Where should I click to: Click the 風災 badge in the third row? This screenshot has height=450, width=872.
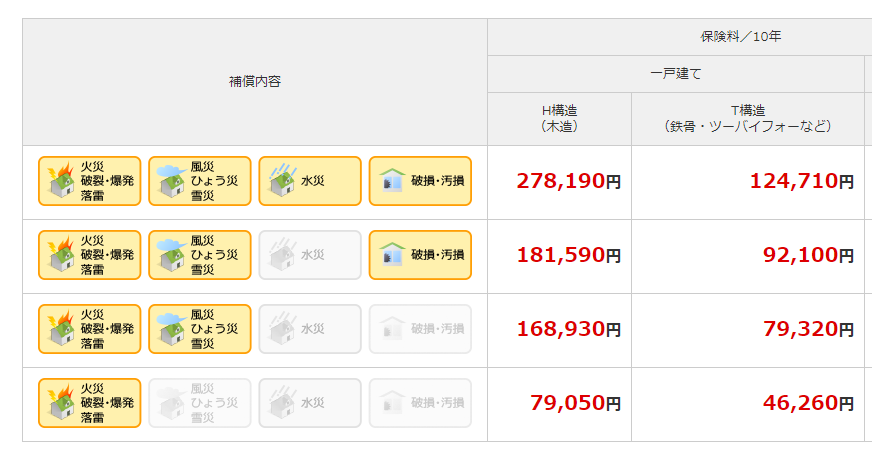pos(200,329)
